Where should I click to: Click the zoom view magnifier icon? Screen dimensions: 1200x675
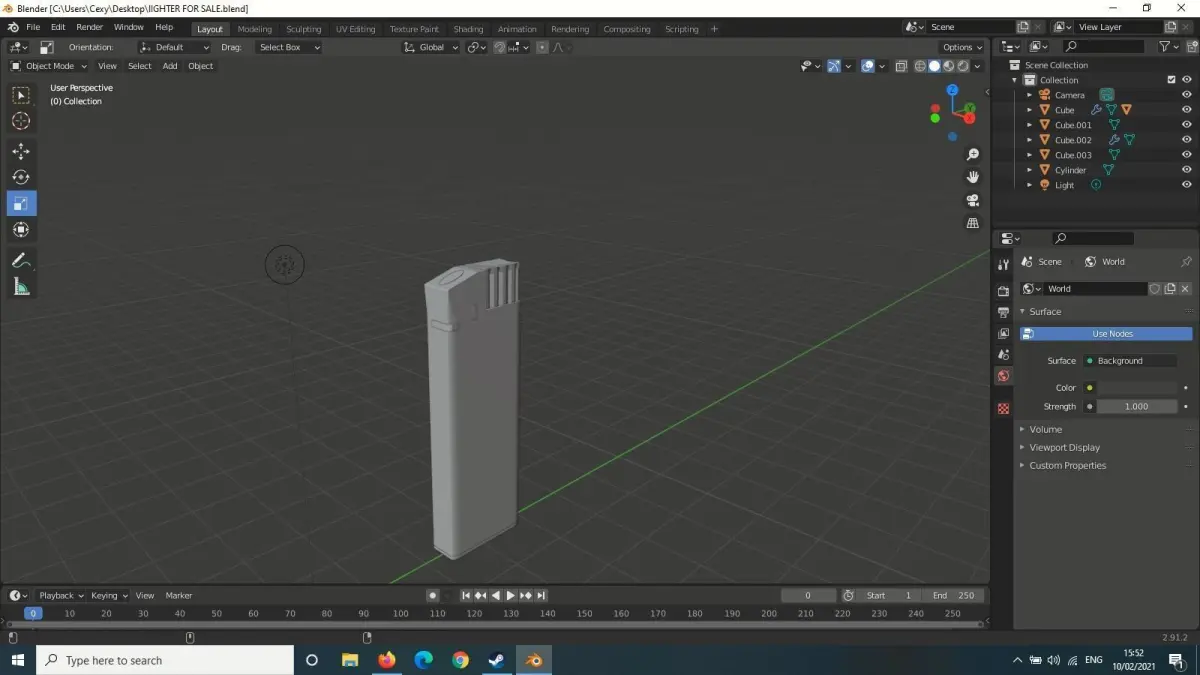click(x=973, y=155)
